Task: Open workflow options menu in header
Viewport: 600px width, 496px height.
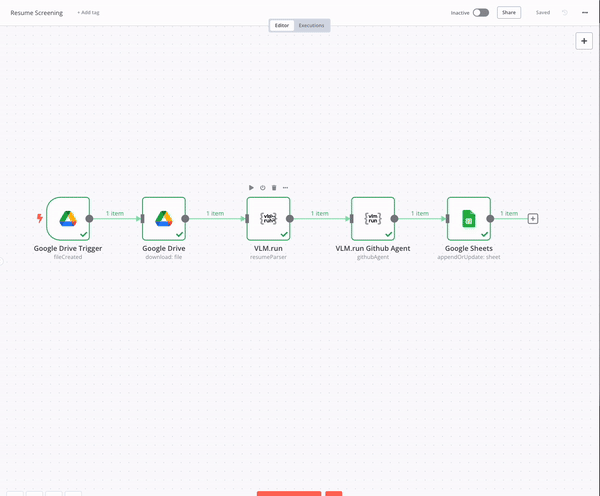Action: pyautogui.click(x=585, y=13)
